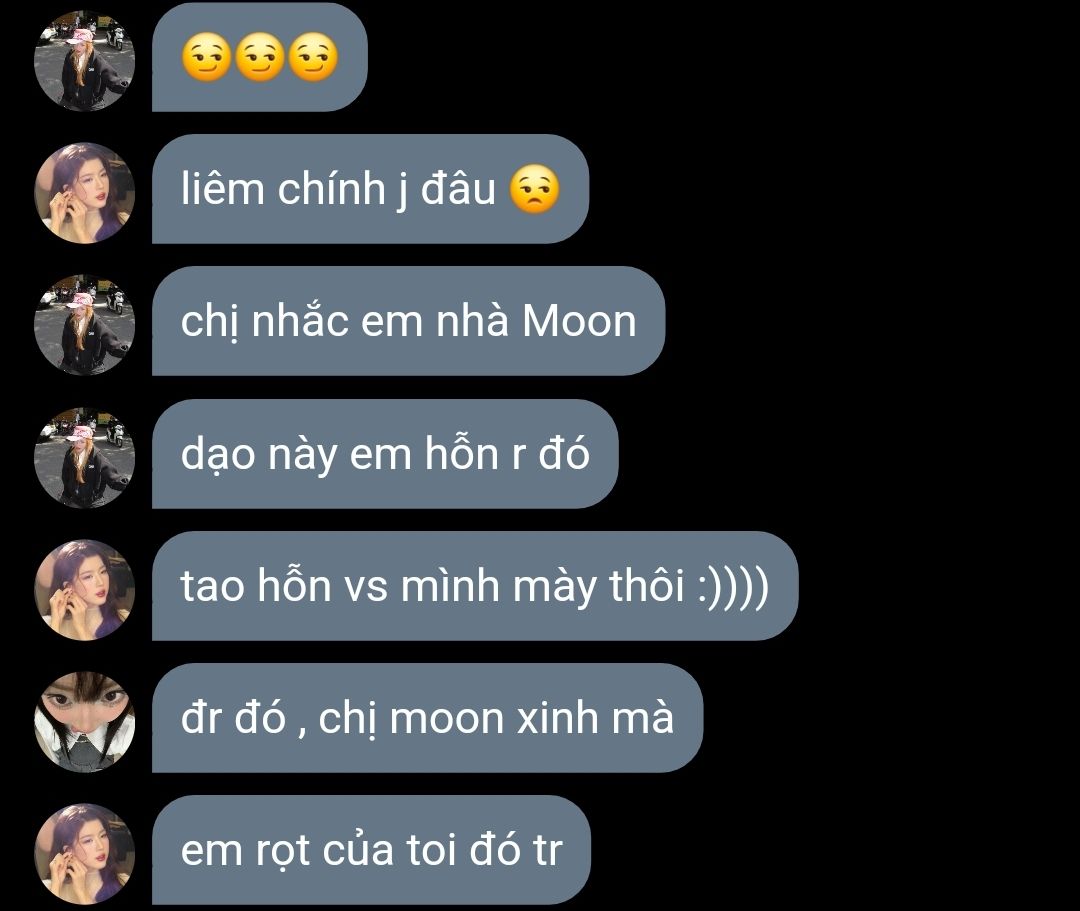Select message 'dạo này em hỗn r đó'
1080x911 pixels.
pos(385,454)
